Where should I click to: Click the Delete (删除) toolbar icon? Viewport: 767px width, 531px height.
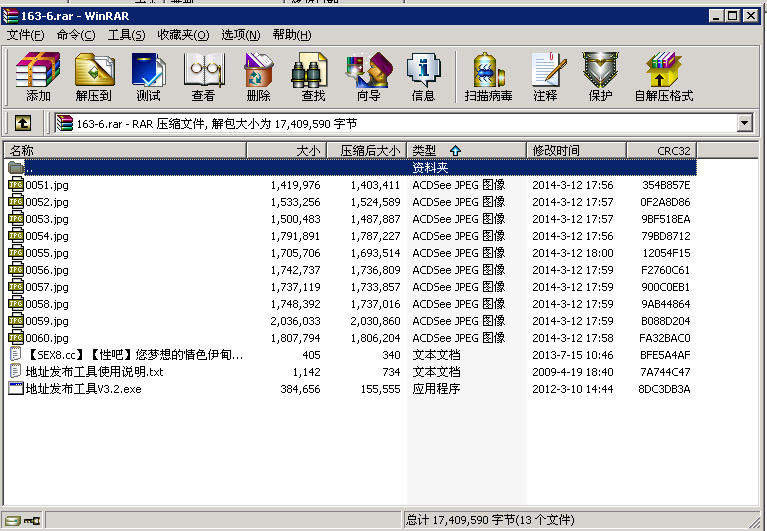[x=258, y=70]
